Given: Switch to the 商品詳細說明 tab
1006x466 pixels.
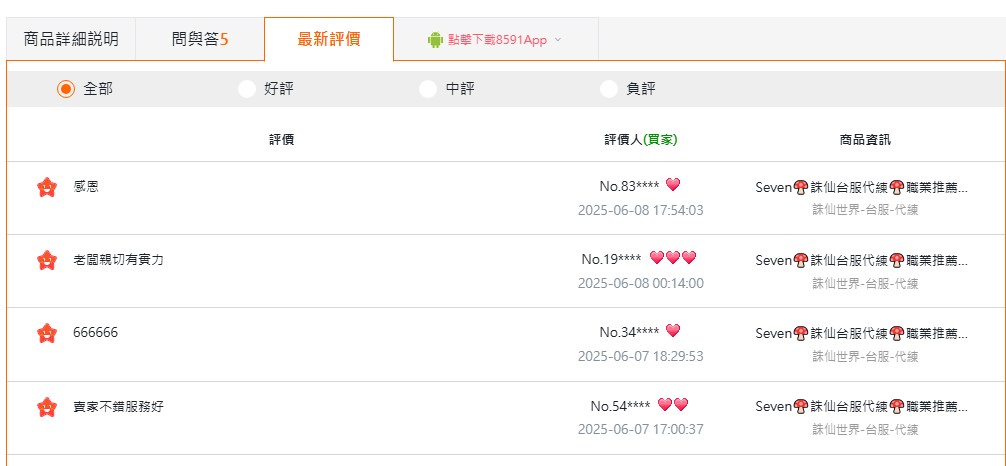Looking at the screenshot, I should (x=71, y=39).
